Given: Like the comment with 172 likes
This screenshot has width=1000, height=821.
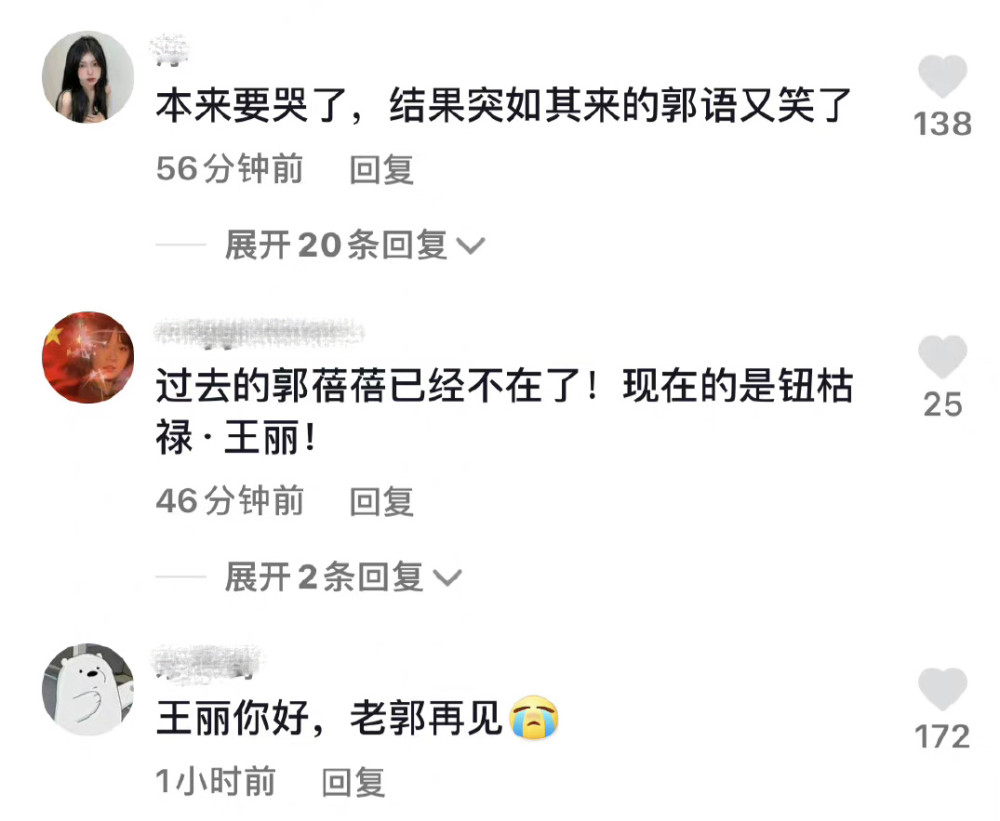Looking at the screenshot, I should point(942,690).
